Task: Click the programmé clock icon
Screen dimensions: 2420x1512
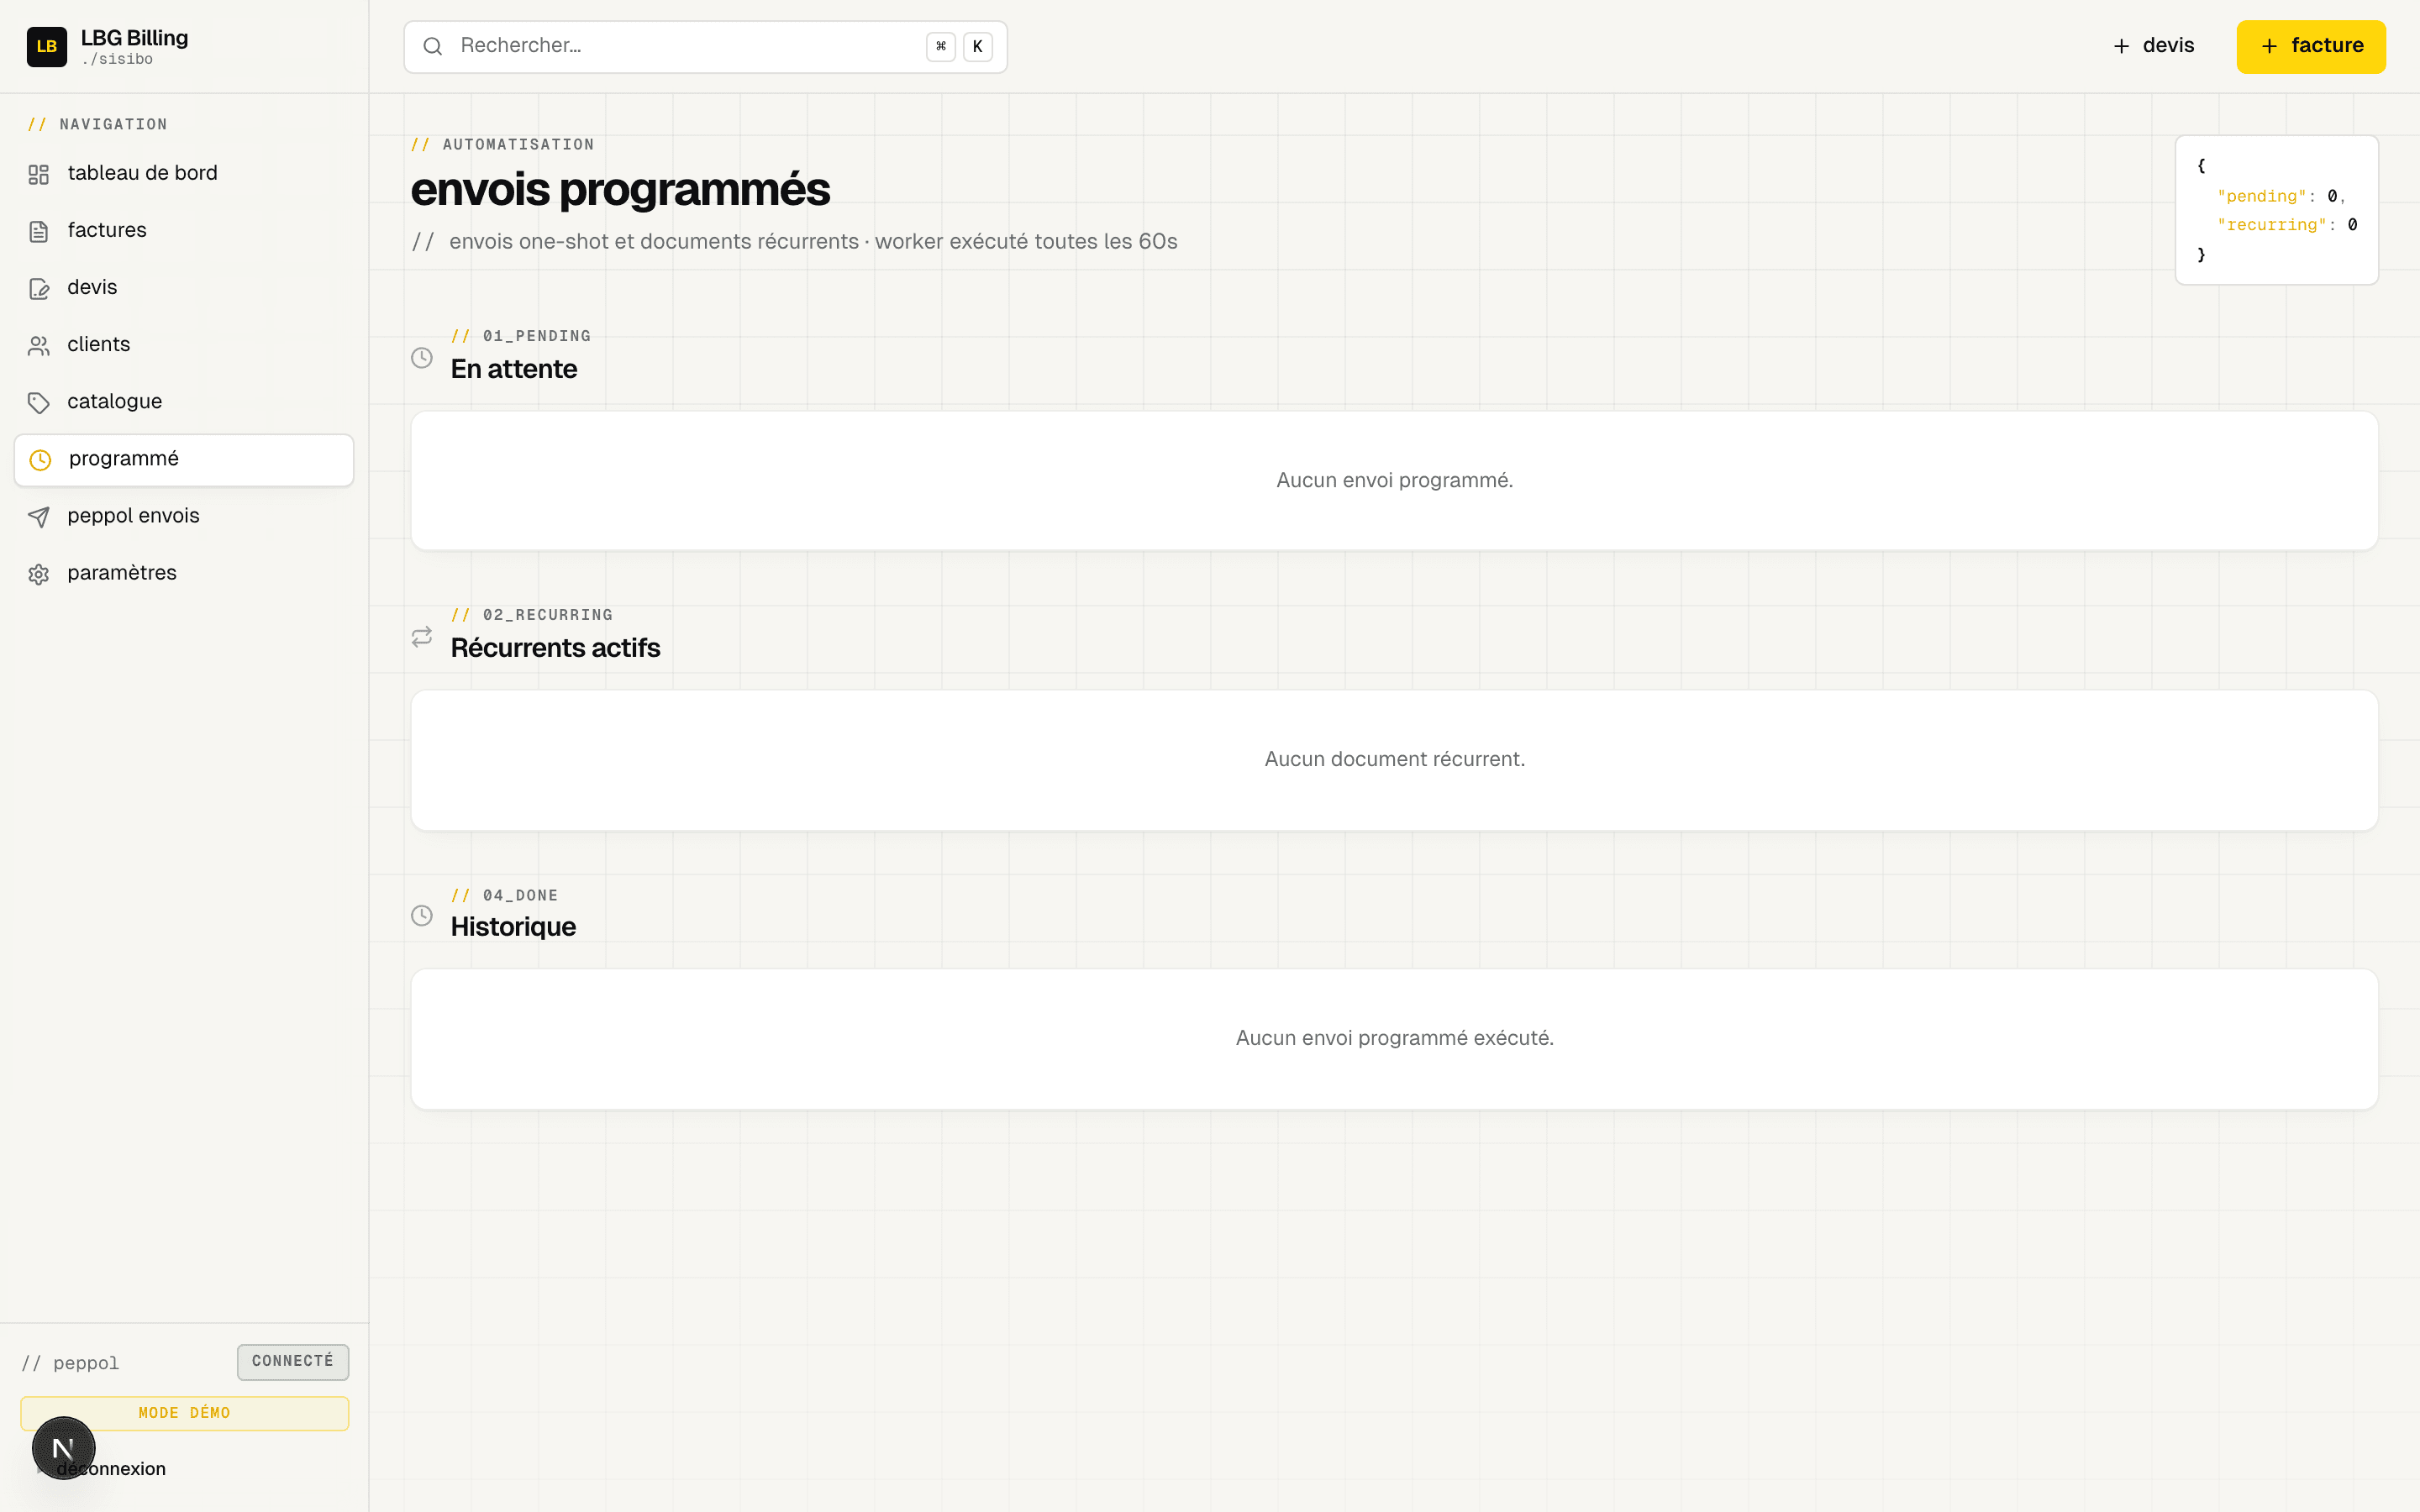Action: pos(40,459)
